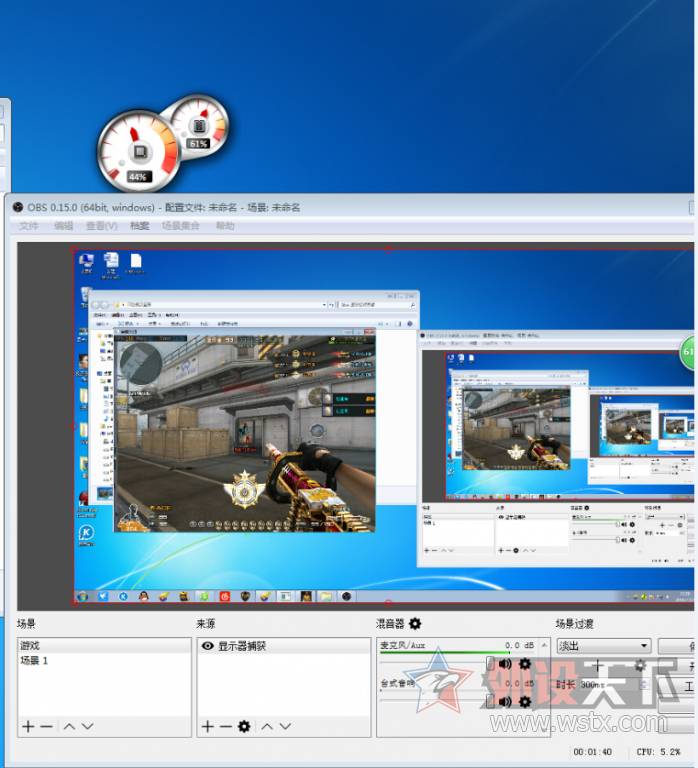The width and height of the screenshot is (698, 768).
Task: Remove selected source with minus icon
Action: (226, 726)
